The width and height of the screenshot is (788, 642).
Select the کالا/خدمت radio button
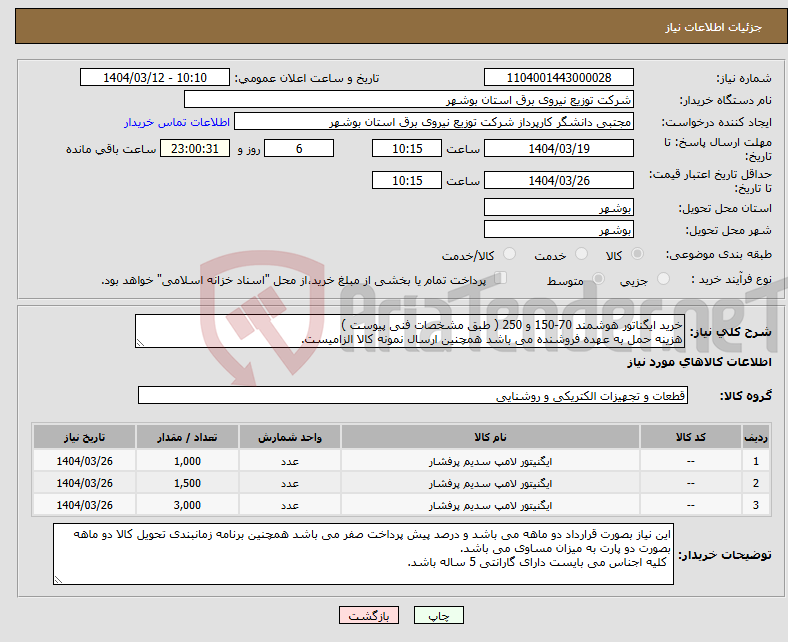pyautogui.click(x=509, y=254)
